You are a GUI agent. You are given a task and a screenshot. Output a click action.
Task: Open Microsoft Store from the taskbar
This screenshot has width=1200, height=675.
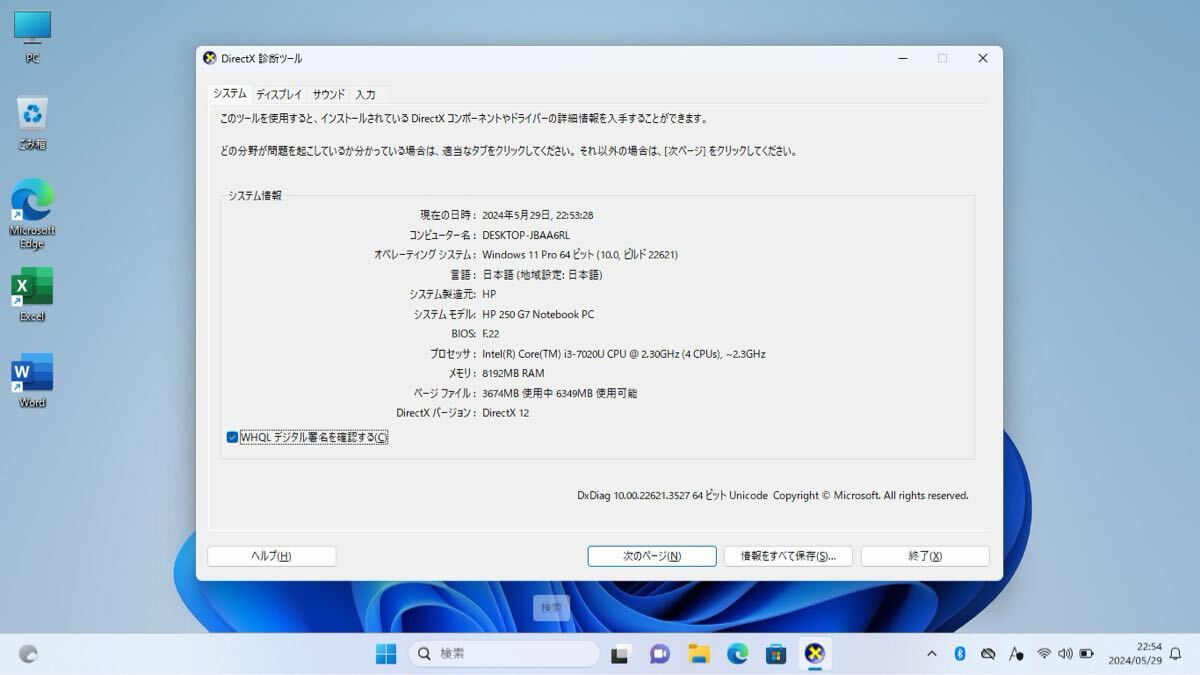coord(777,654)
